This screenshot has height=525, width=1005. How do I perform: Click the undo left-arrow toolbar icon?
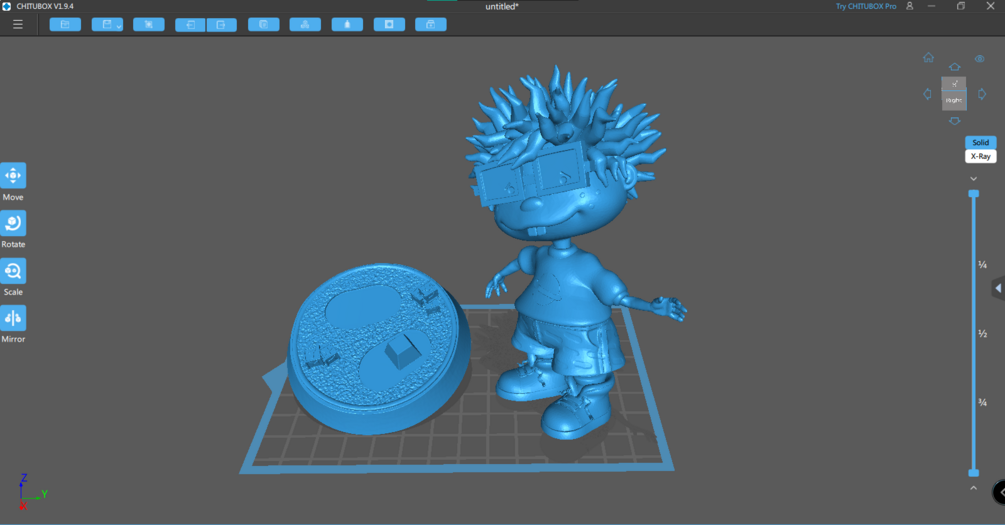pos(190,24)
